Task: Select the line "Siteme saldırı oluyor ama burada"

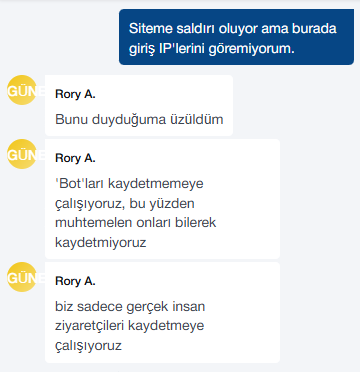Action: click(233, 29)
